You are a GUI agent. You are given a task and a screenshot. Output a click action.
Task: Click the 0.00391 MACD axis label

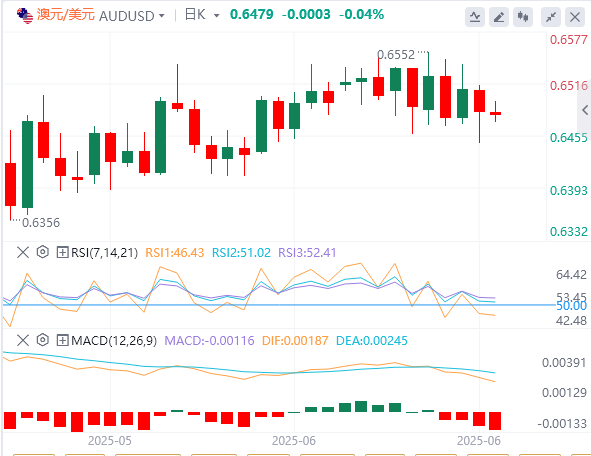coord(564,363)
